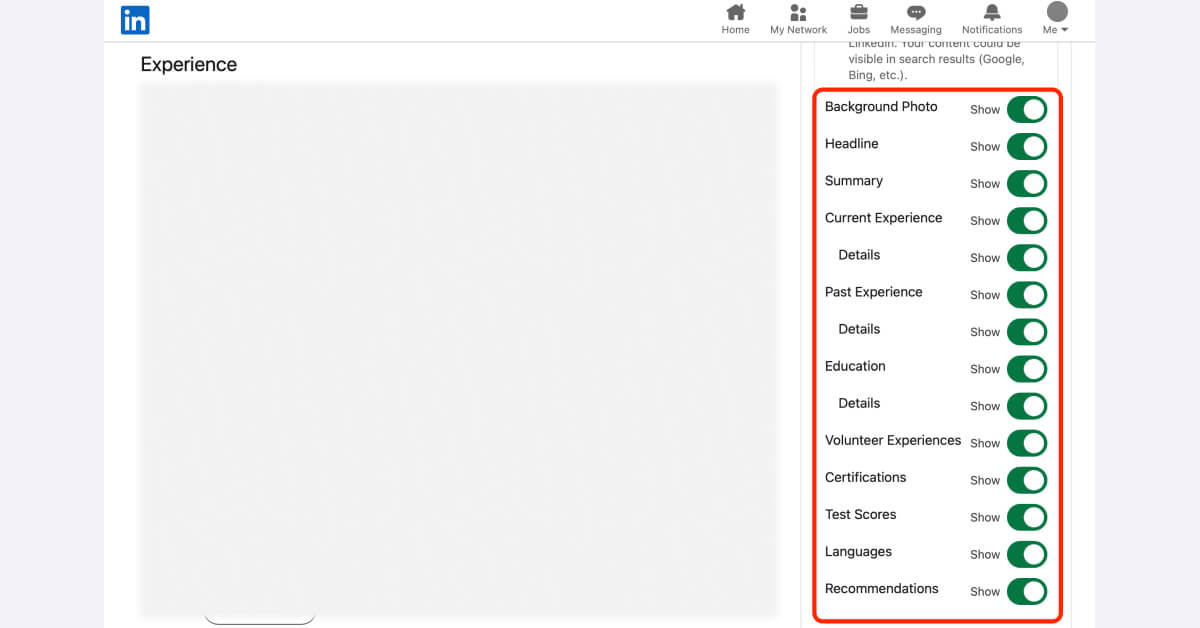1200x628 pixels.
Task: Disable the Certifications toggle
Action: coord(1027,480)
